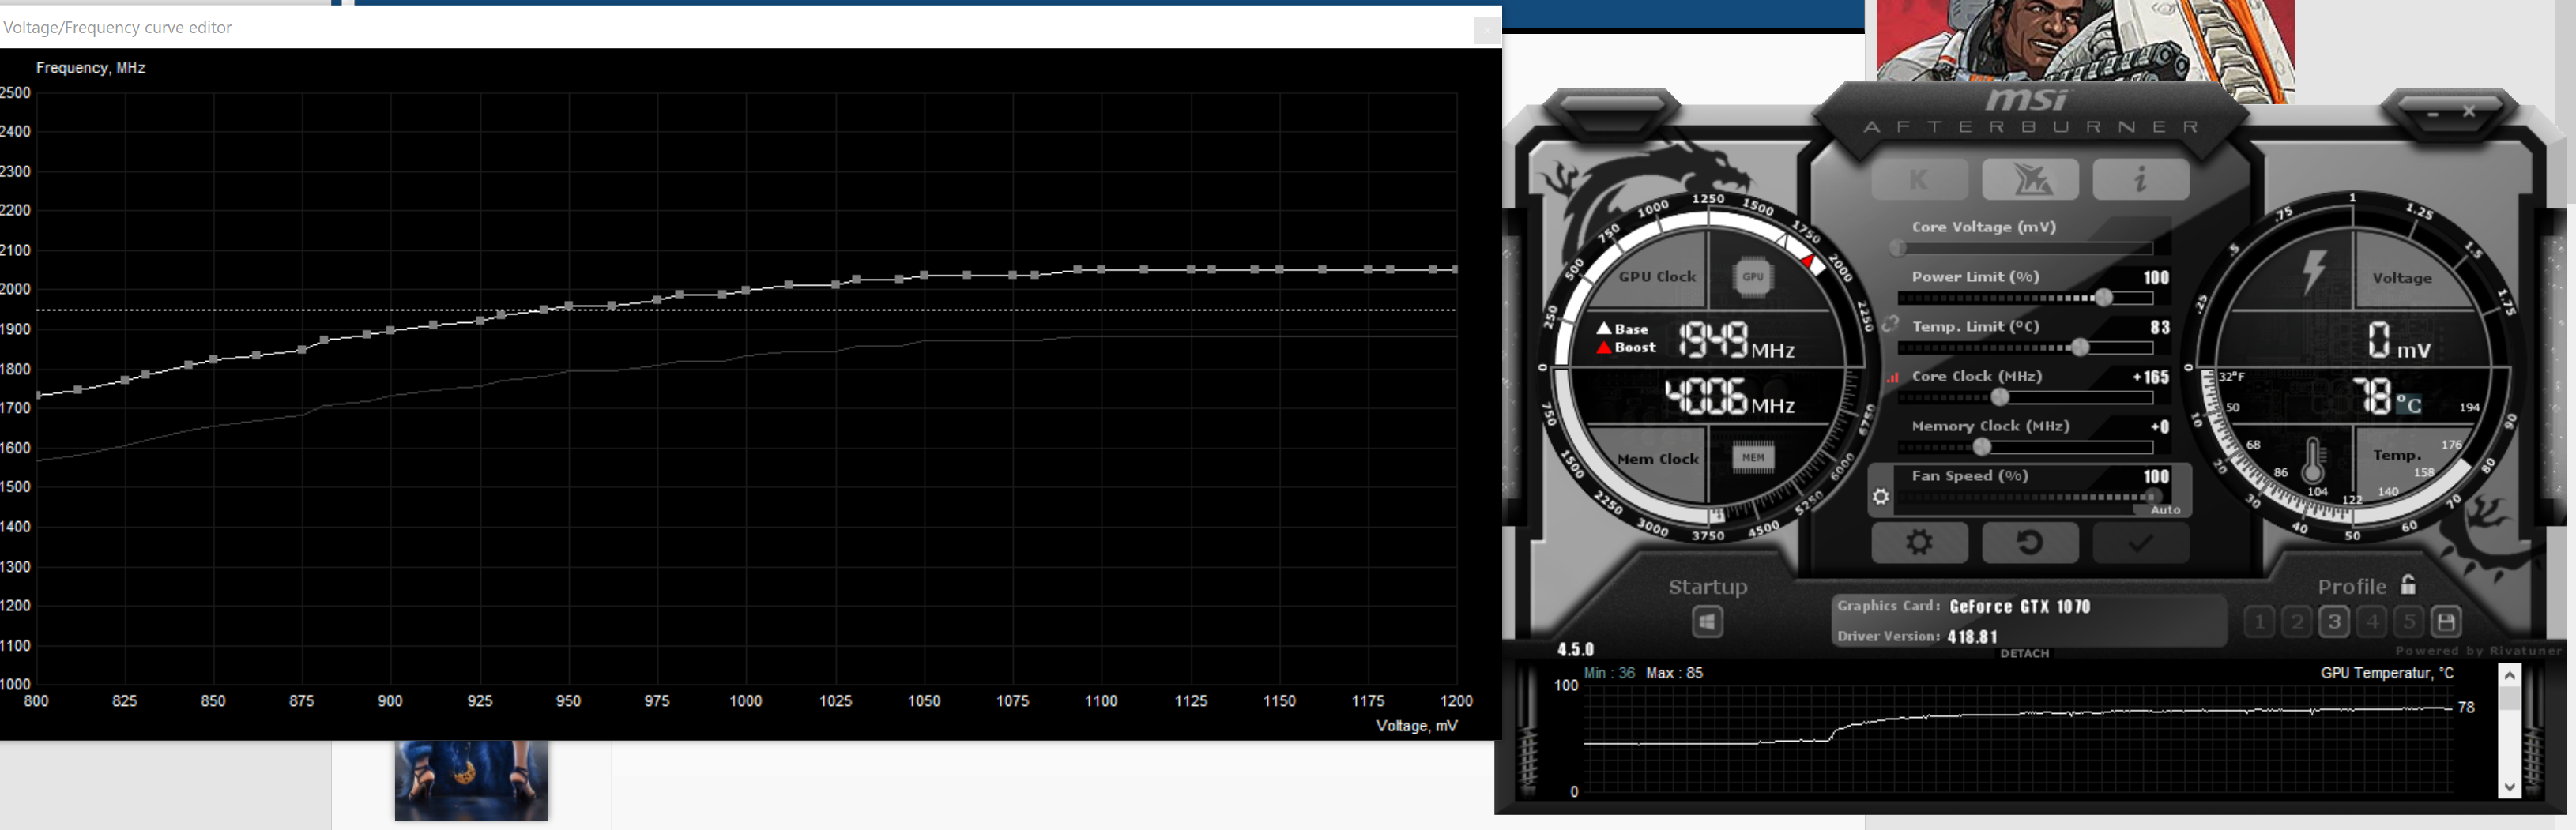Click the Power Limit slider knob
2576x830 pixels.
click(2104, 297)
